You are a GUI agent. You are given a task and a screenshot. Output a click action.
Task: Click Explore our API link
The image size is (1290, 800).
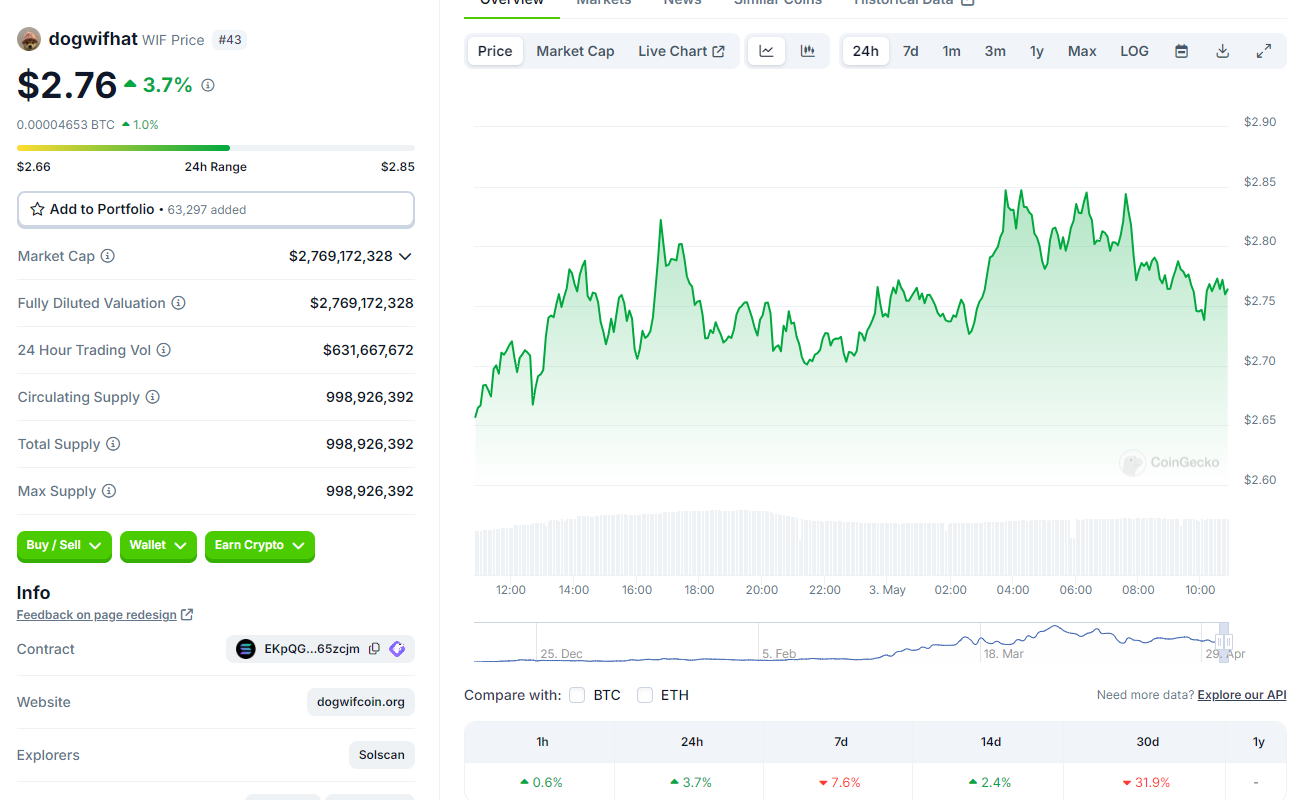1241,695
